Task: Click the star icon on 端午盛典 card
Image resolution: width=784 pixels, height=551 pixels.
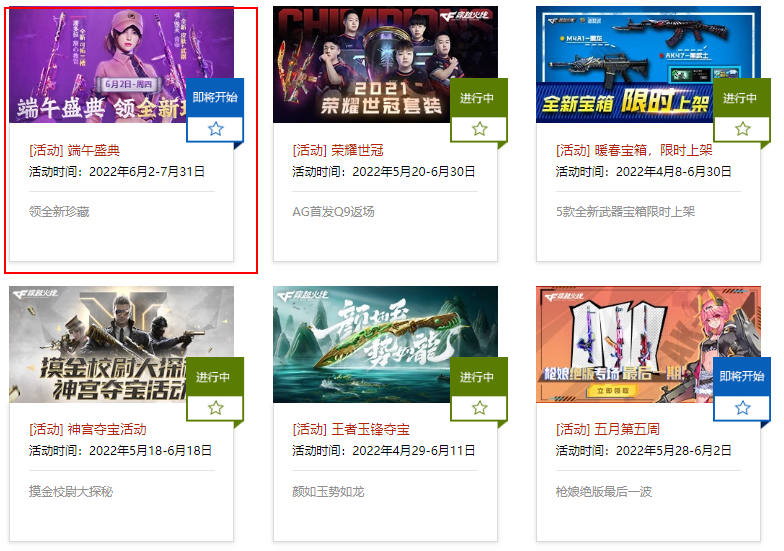Action: (216, 129)
